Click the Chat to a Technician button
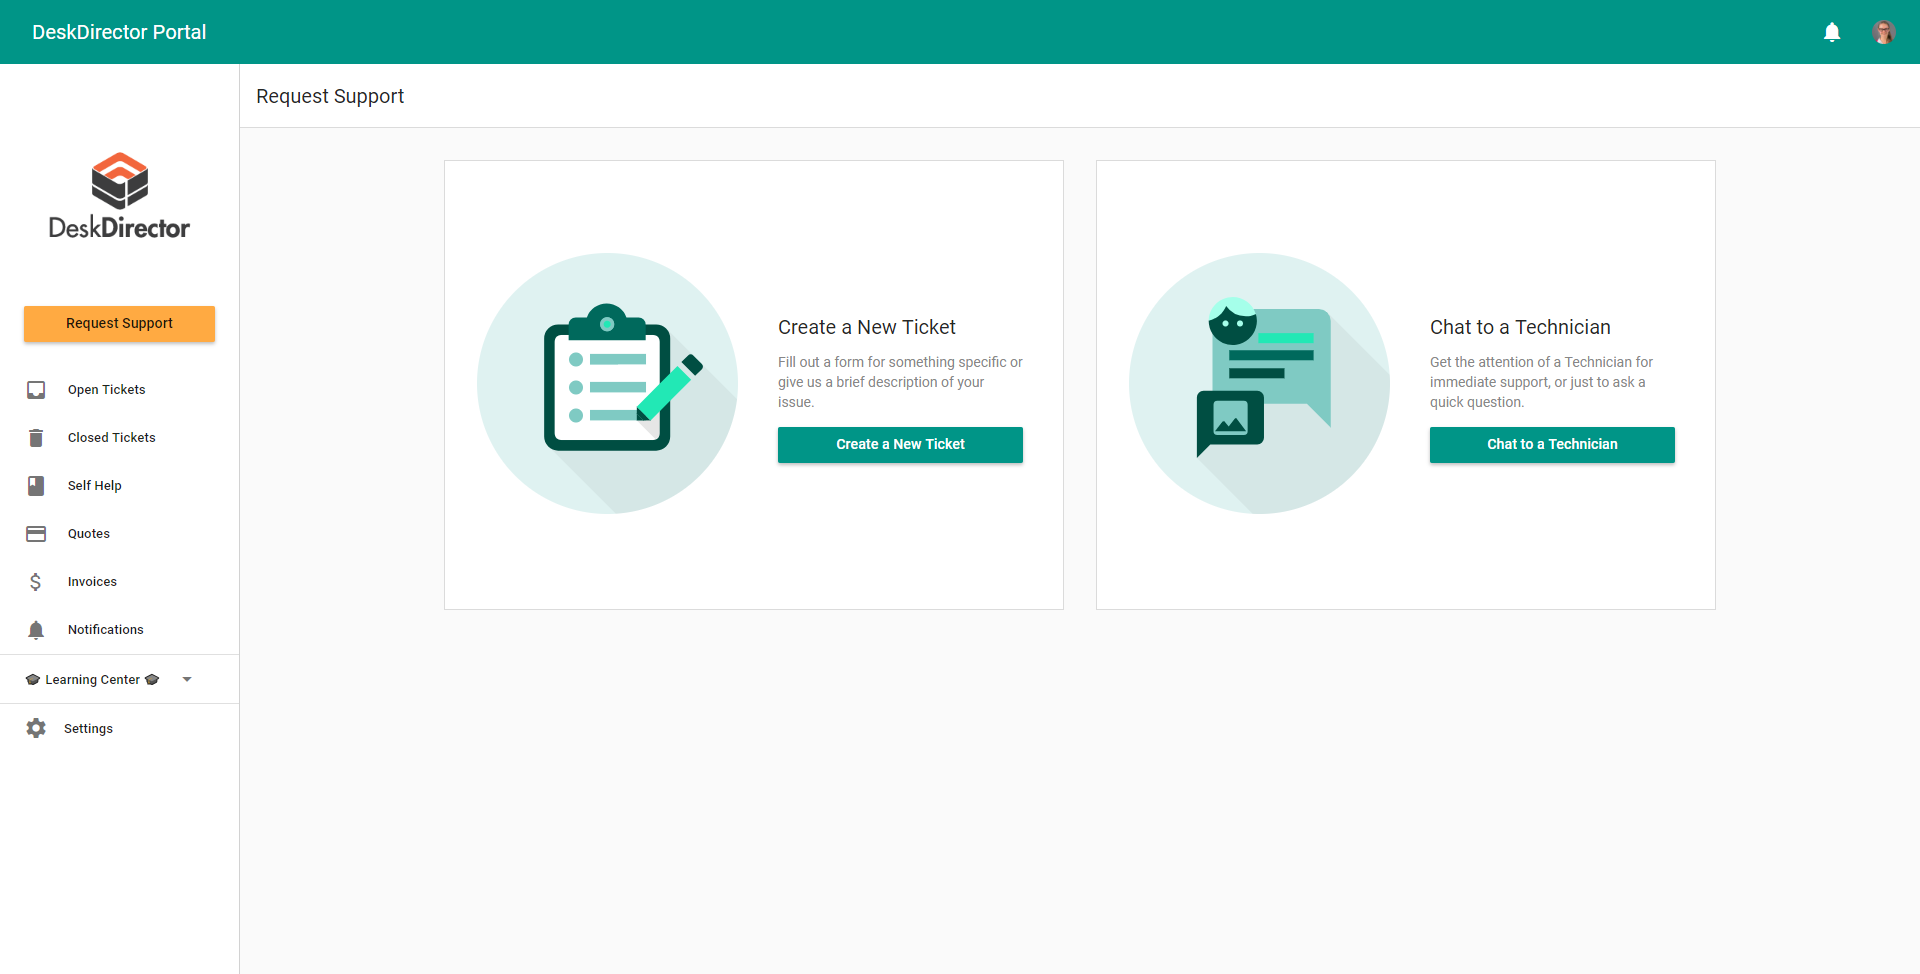 click(x=1552, y=445)
